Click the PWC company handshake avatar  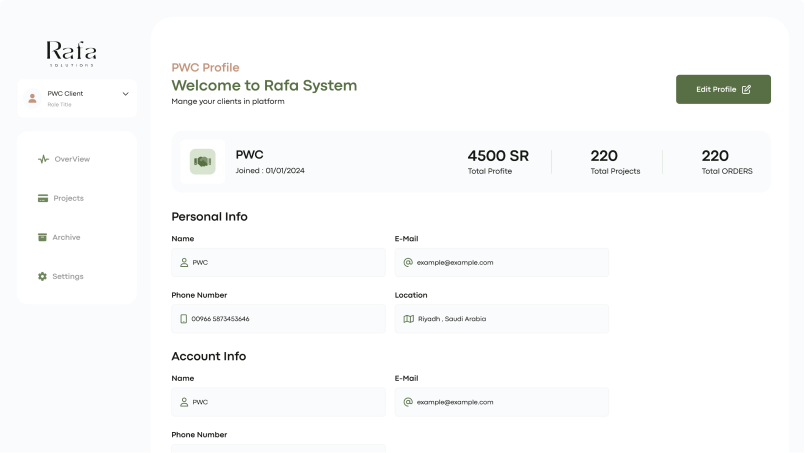[x=203, y=161]
